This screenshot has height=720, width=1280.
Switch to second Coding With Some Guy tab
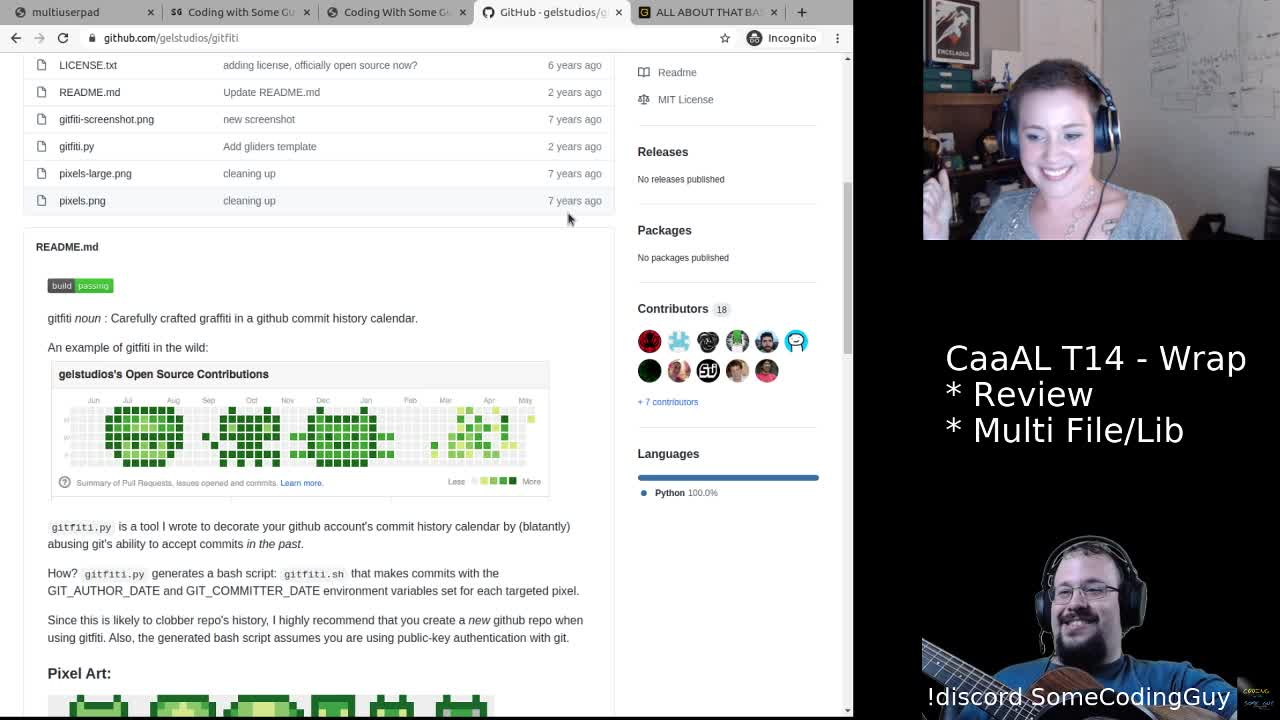[396, 12]
